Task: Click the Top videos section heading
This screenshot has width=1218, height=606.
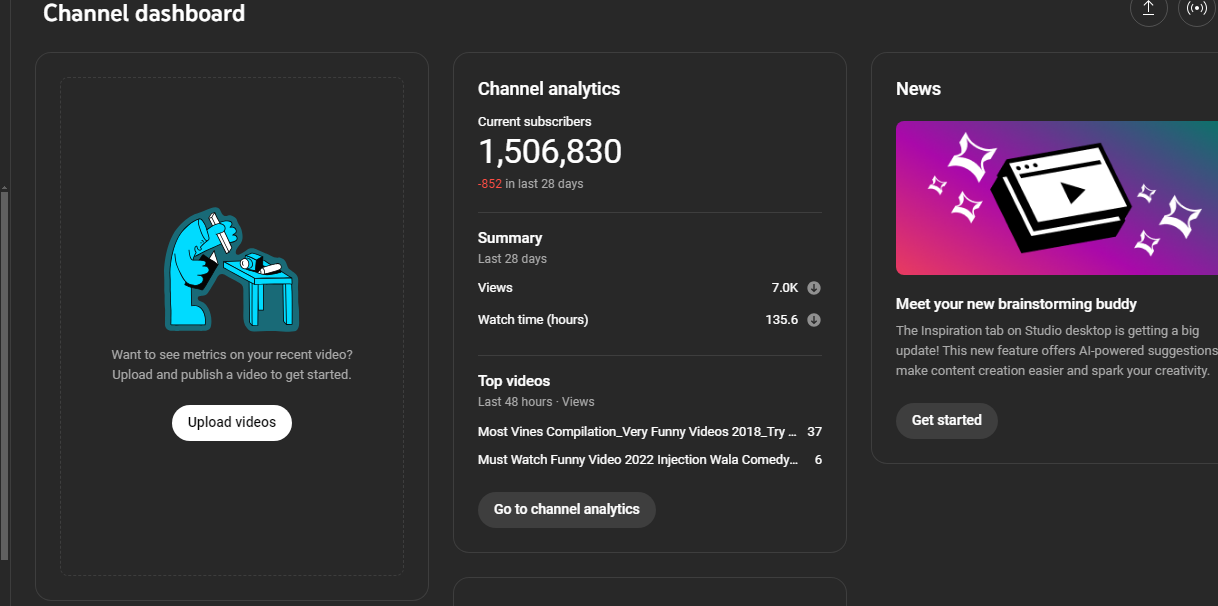Action: coord(514,381)
